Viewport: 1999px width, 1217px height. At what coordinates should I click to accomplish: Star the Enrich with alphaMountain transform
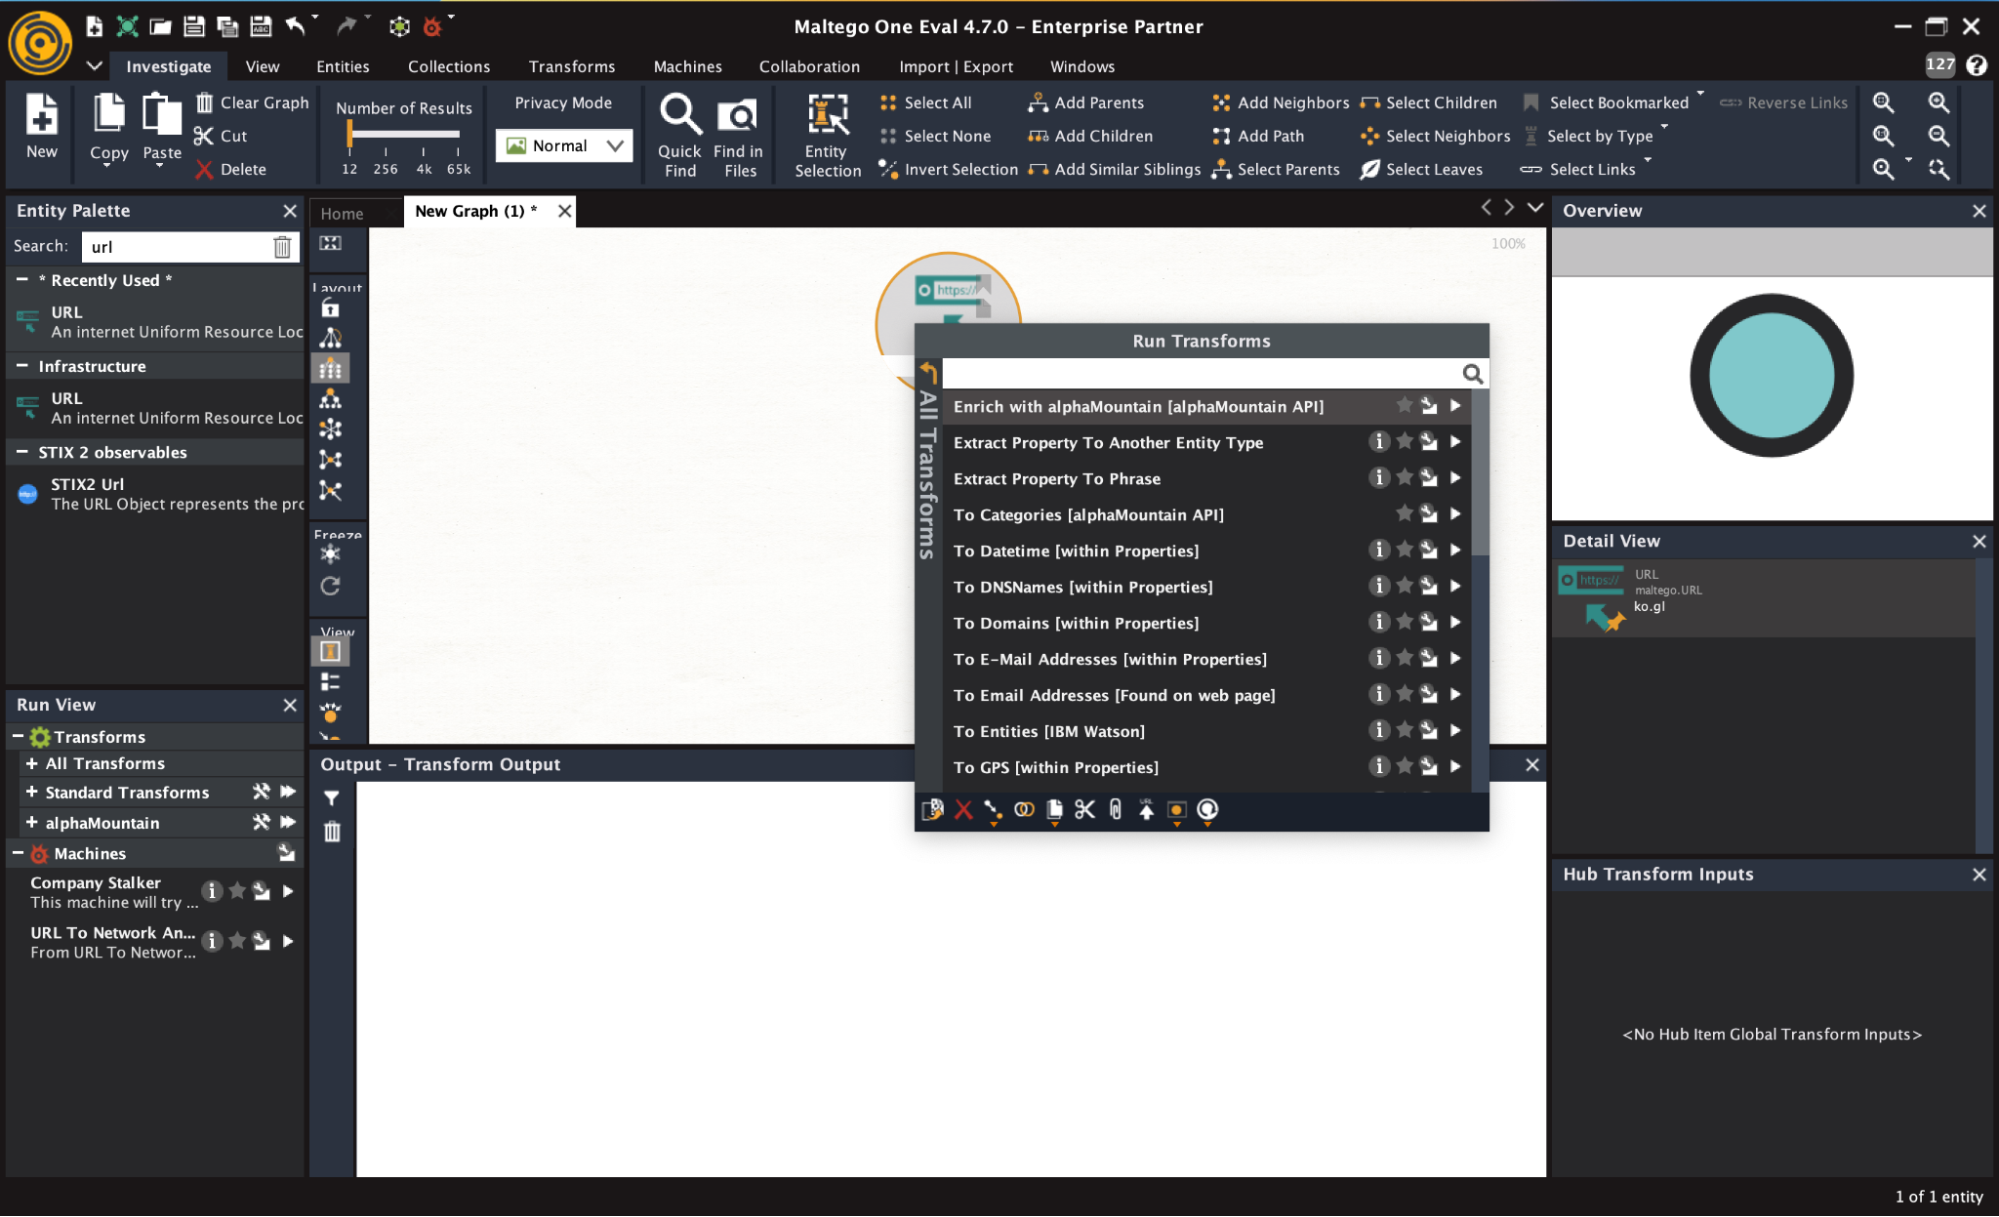tap(1404, 405)
